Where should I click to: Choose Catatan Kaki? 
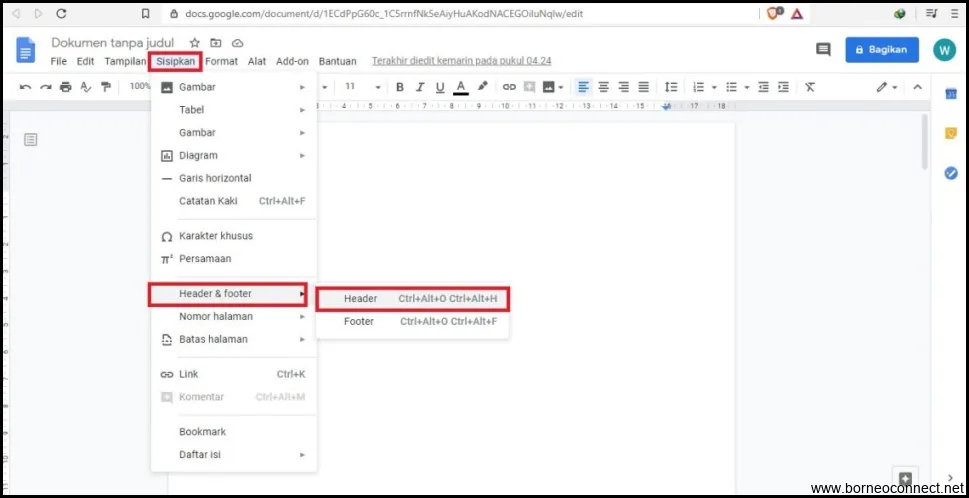[234, 201]
